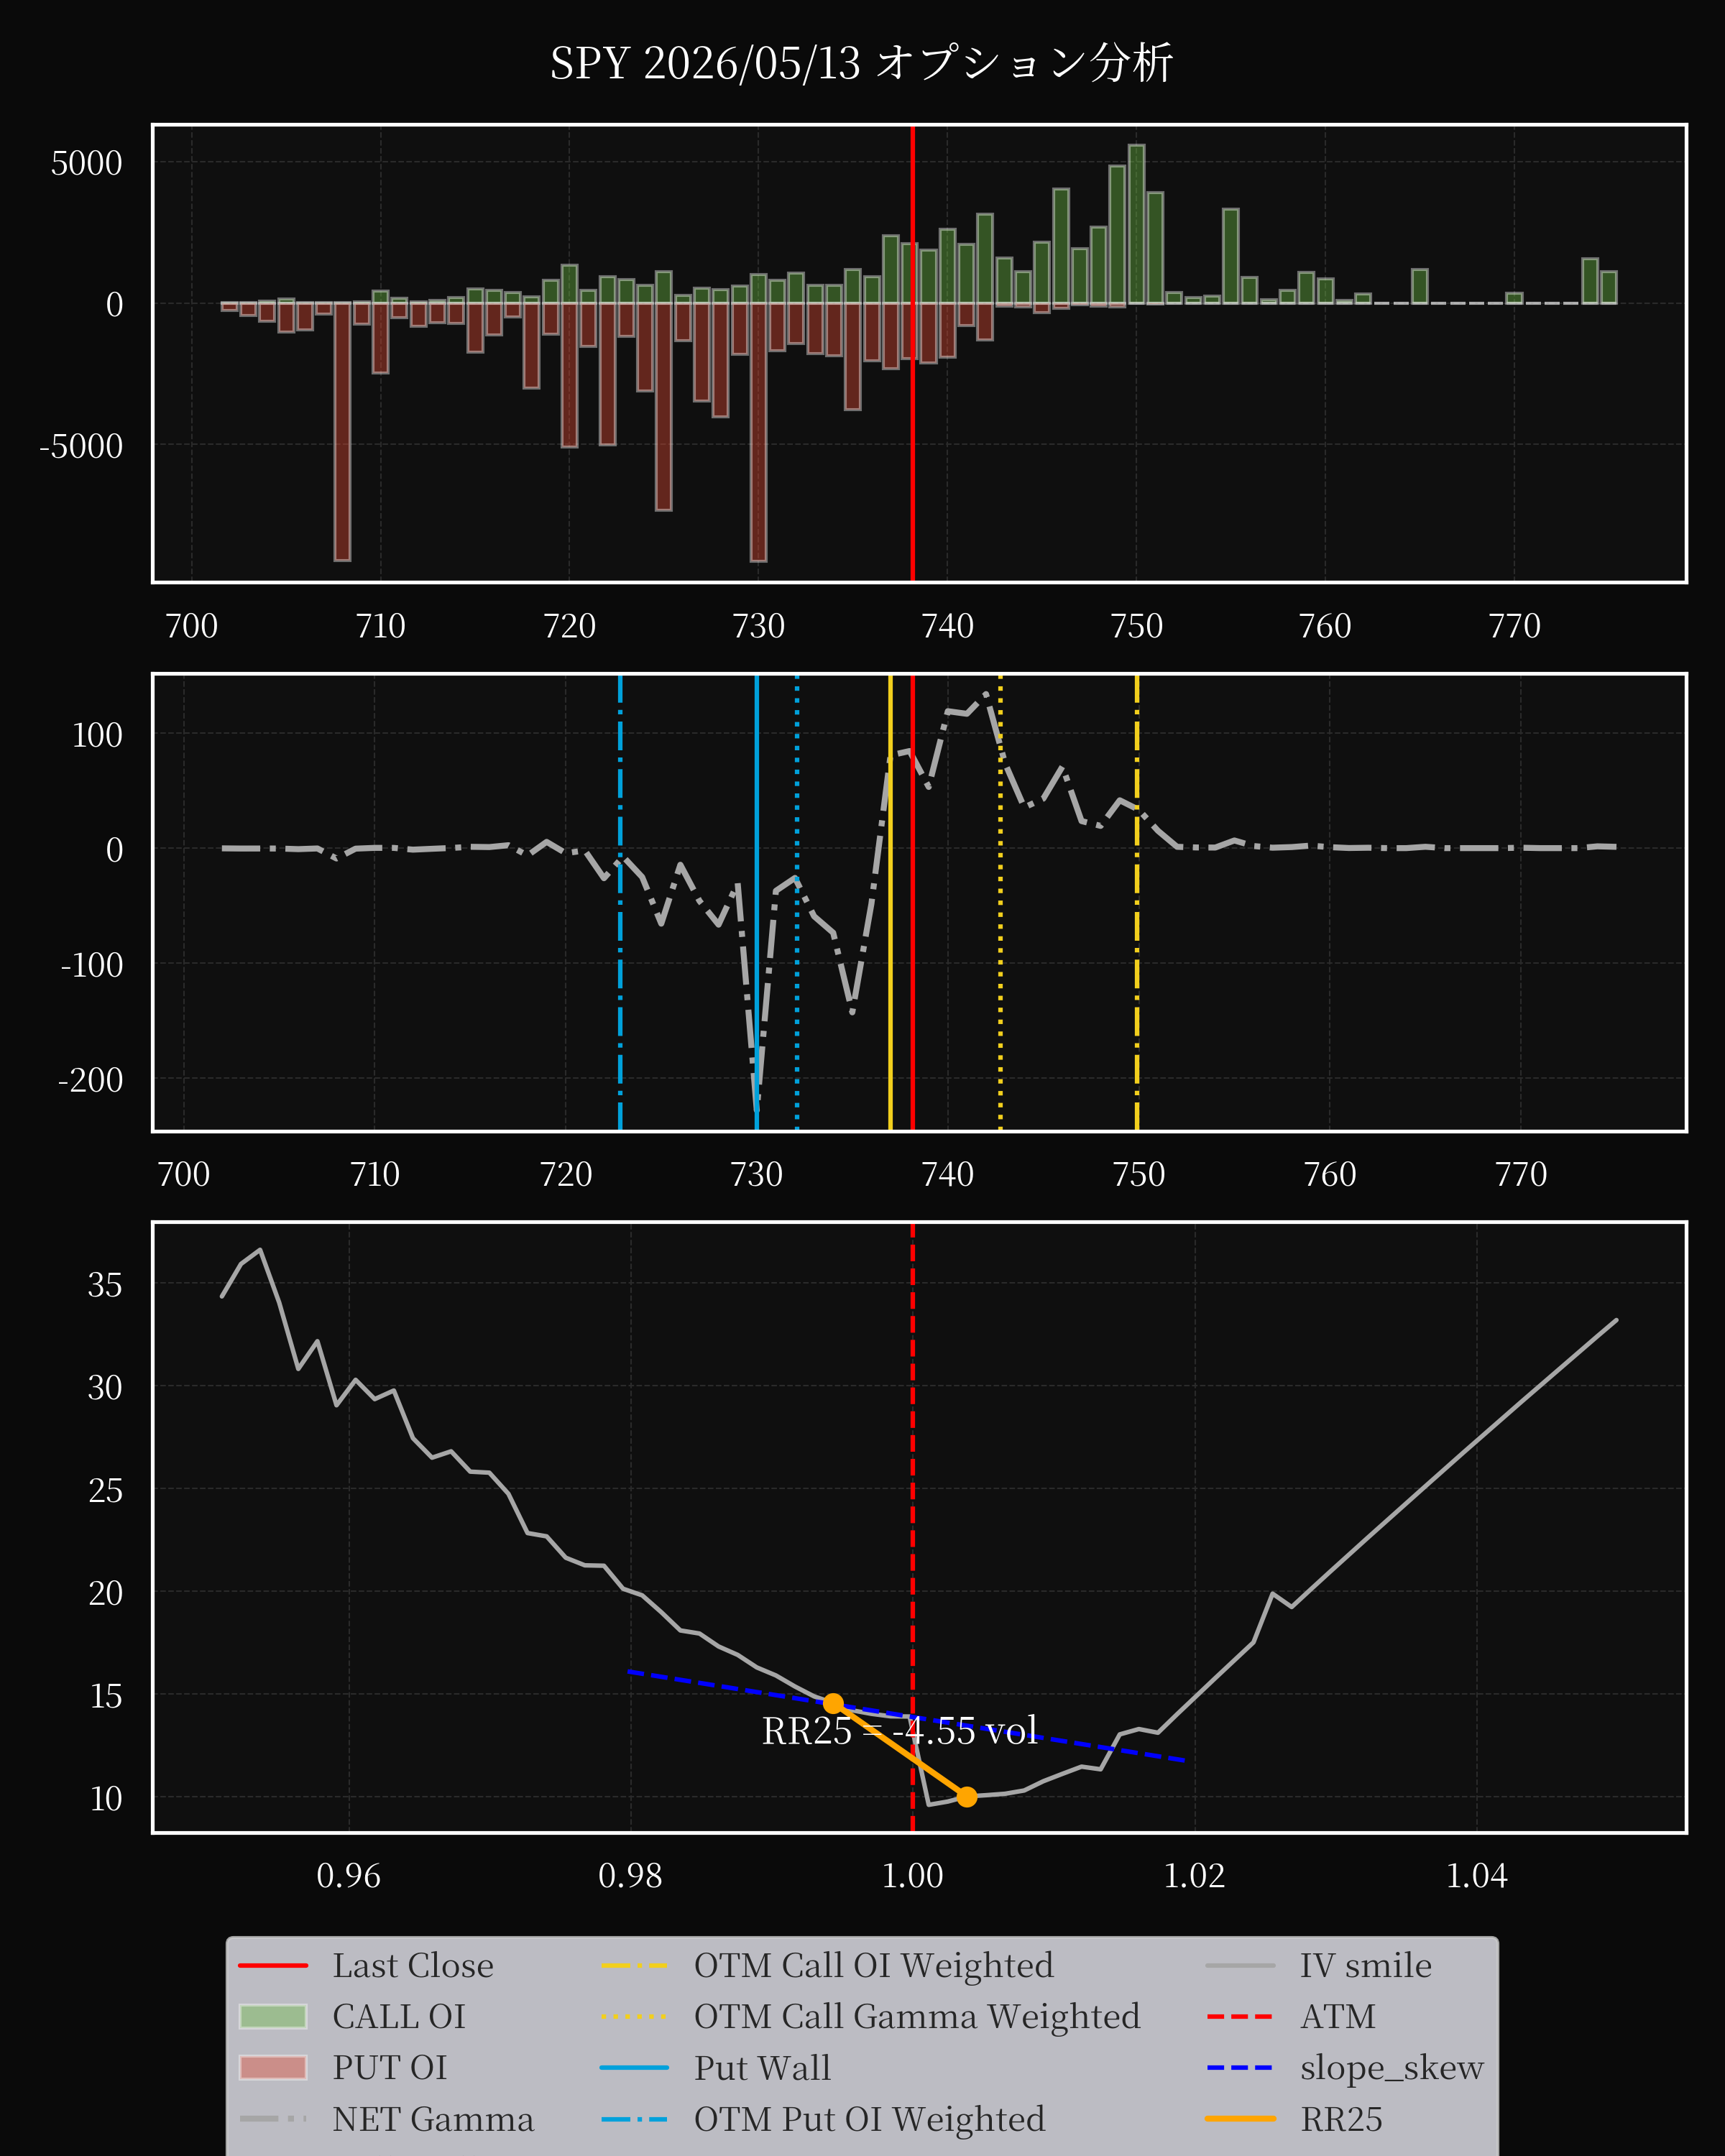Click the 1.00 x-axis label on the IV chart
The image size is (1725, 2156).
pyautogui.click(x=912, y=1876)
